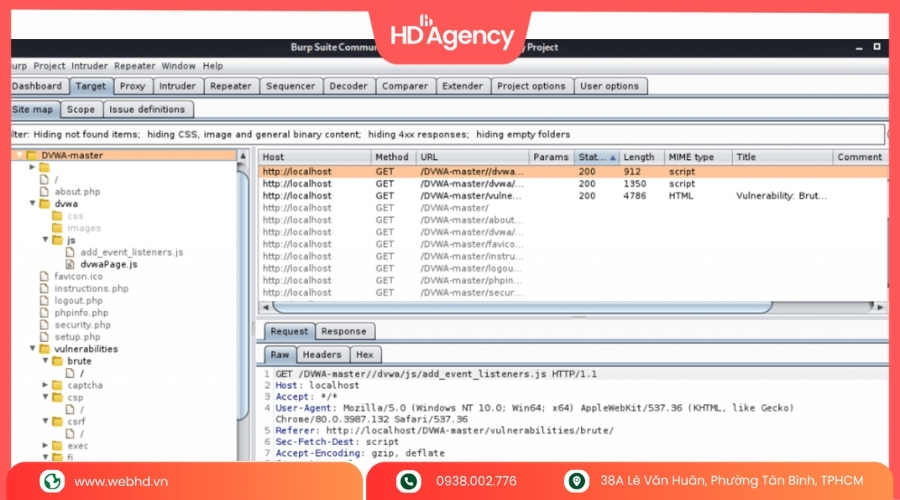This screenshot has width=900, height=500.
Task: Collapse the csrf folder node
Action: [45, 421]
